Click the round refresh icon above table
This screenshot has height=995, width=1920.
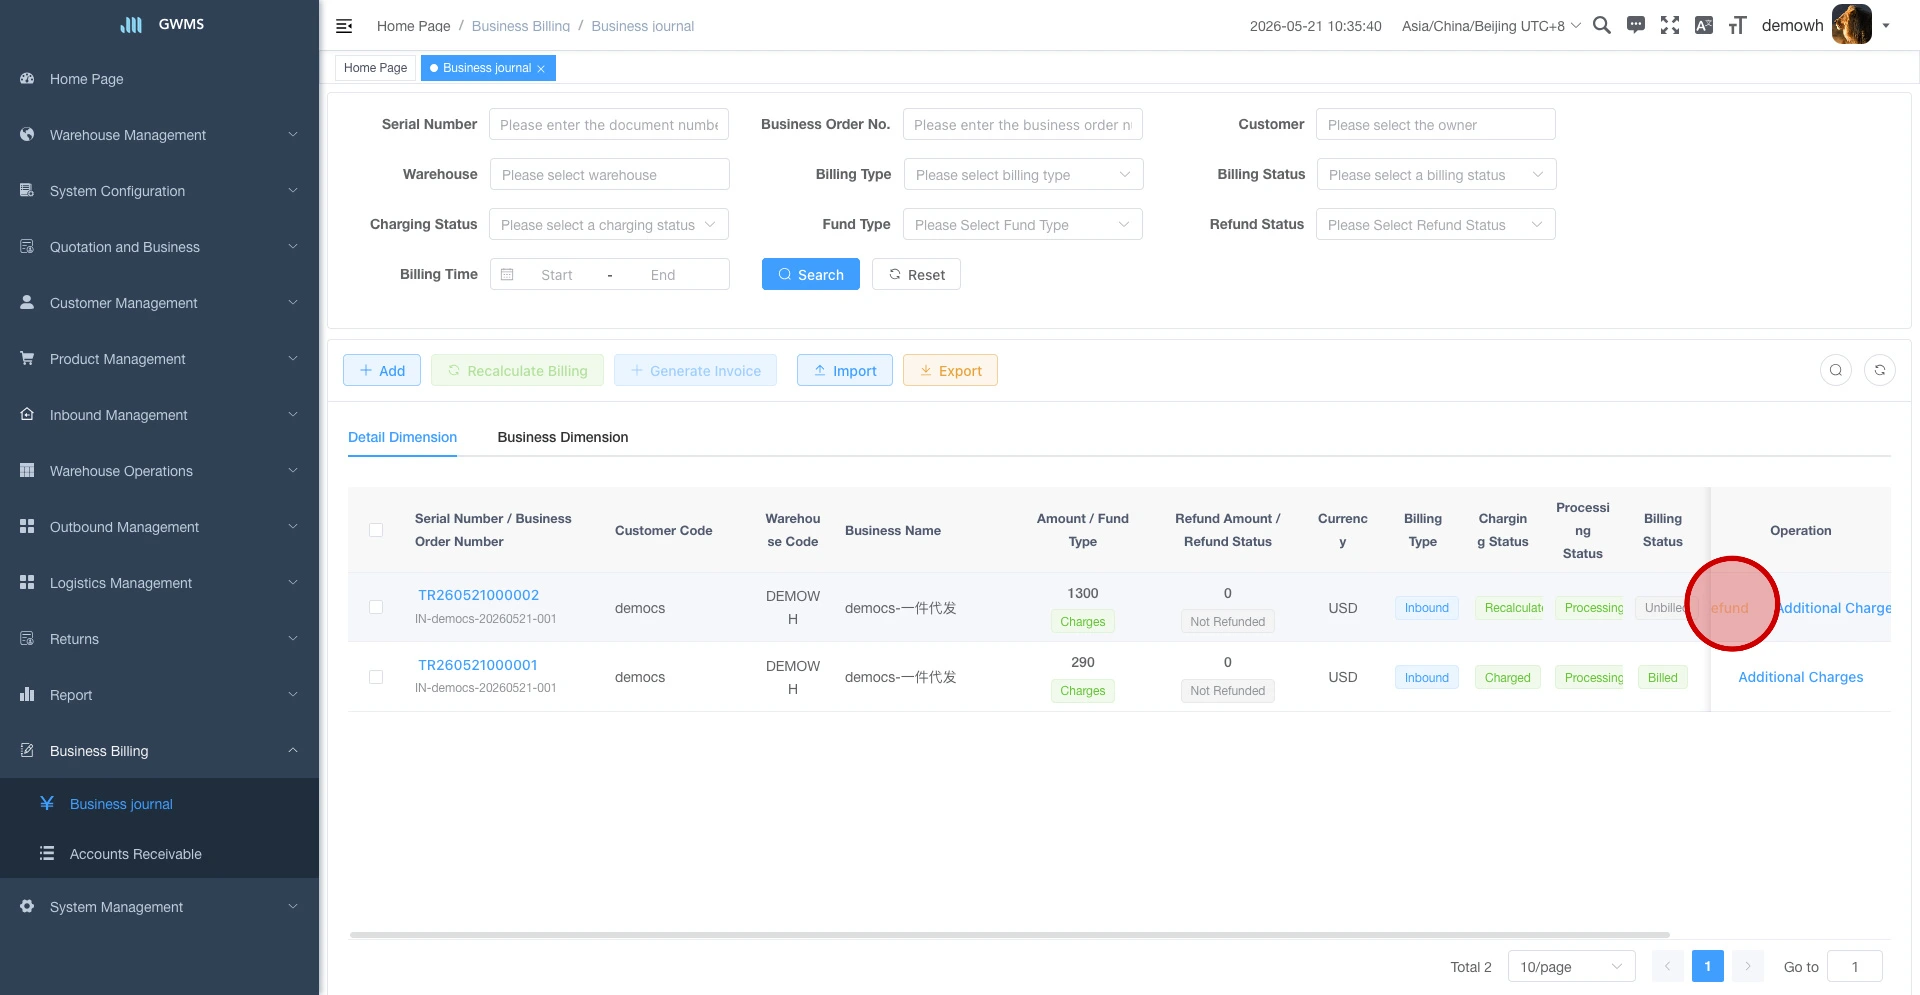[x=1880, y=370]
